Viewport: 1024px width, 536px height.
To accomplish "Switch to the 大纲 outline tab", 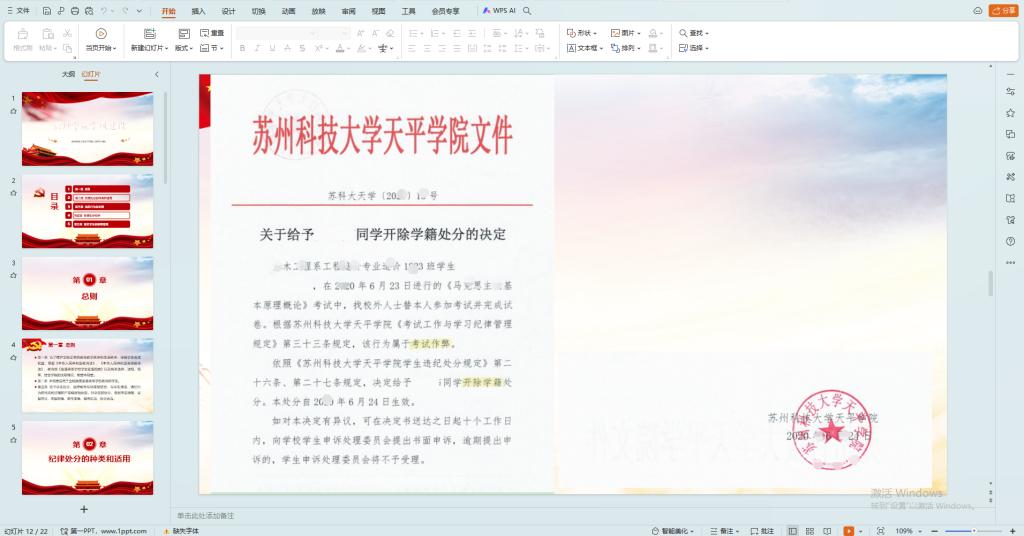I will coord(68,74).
